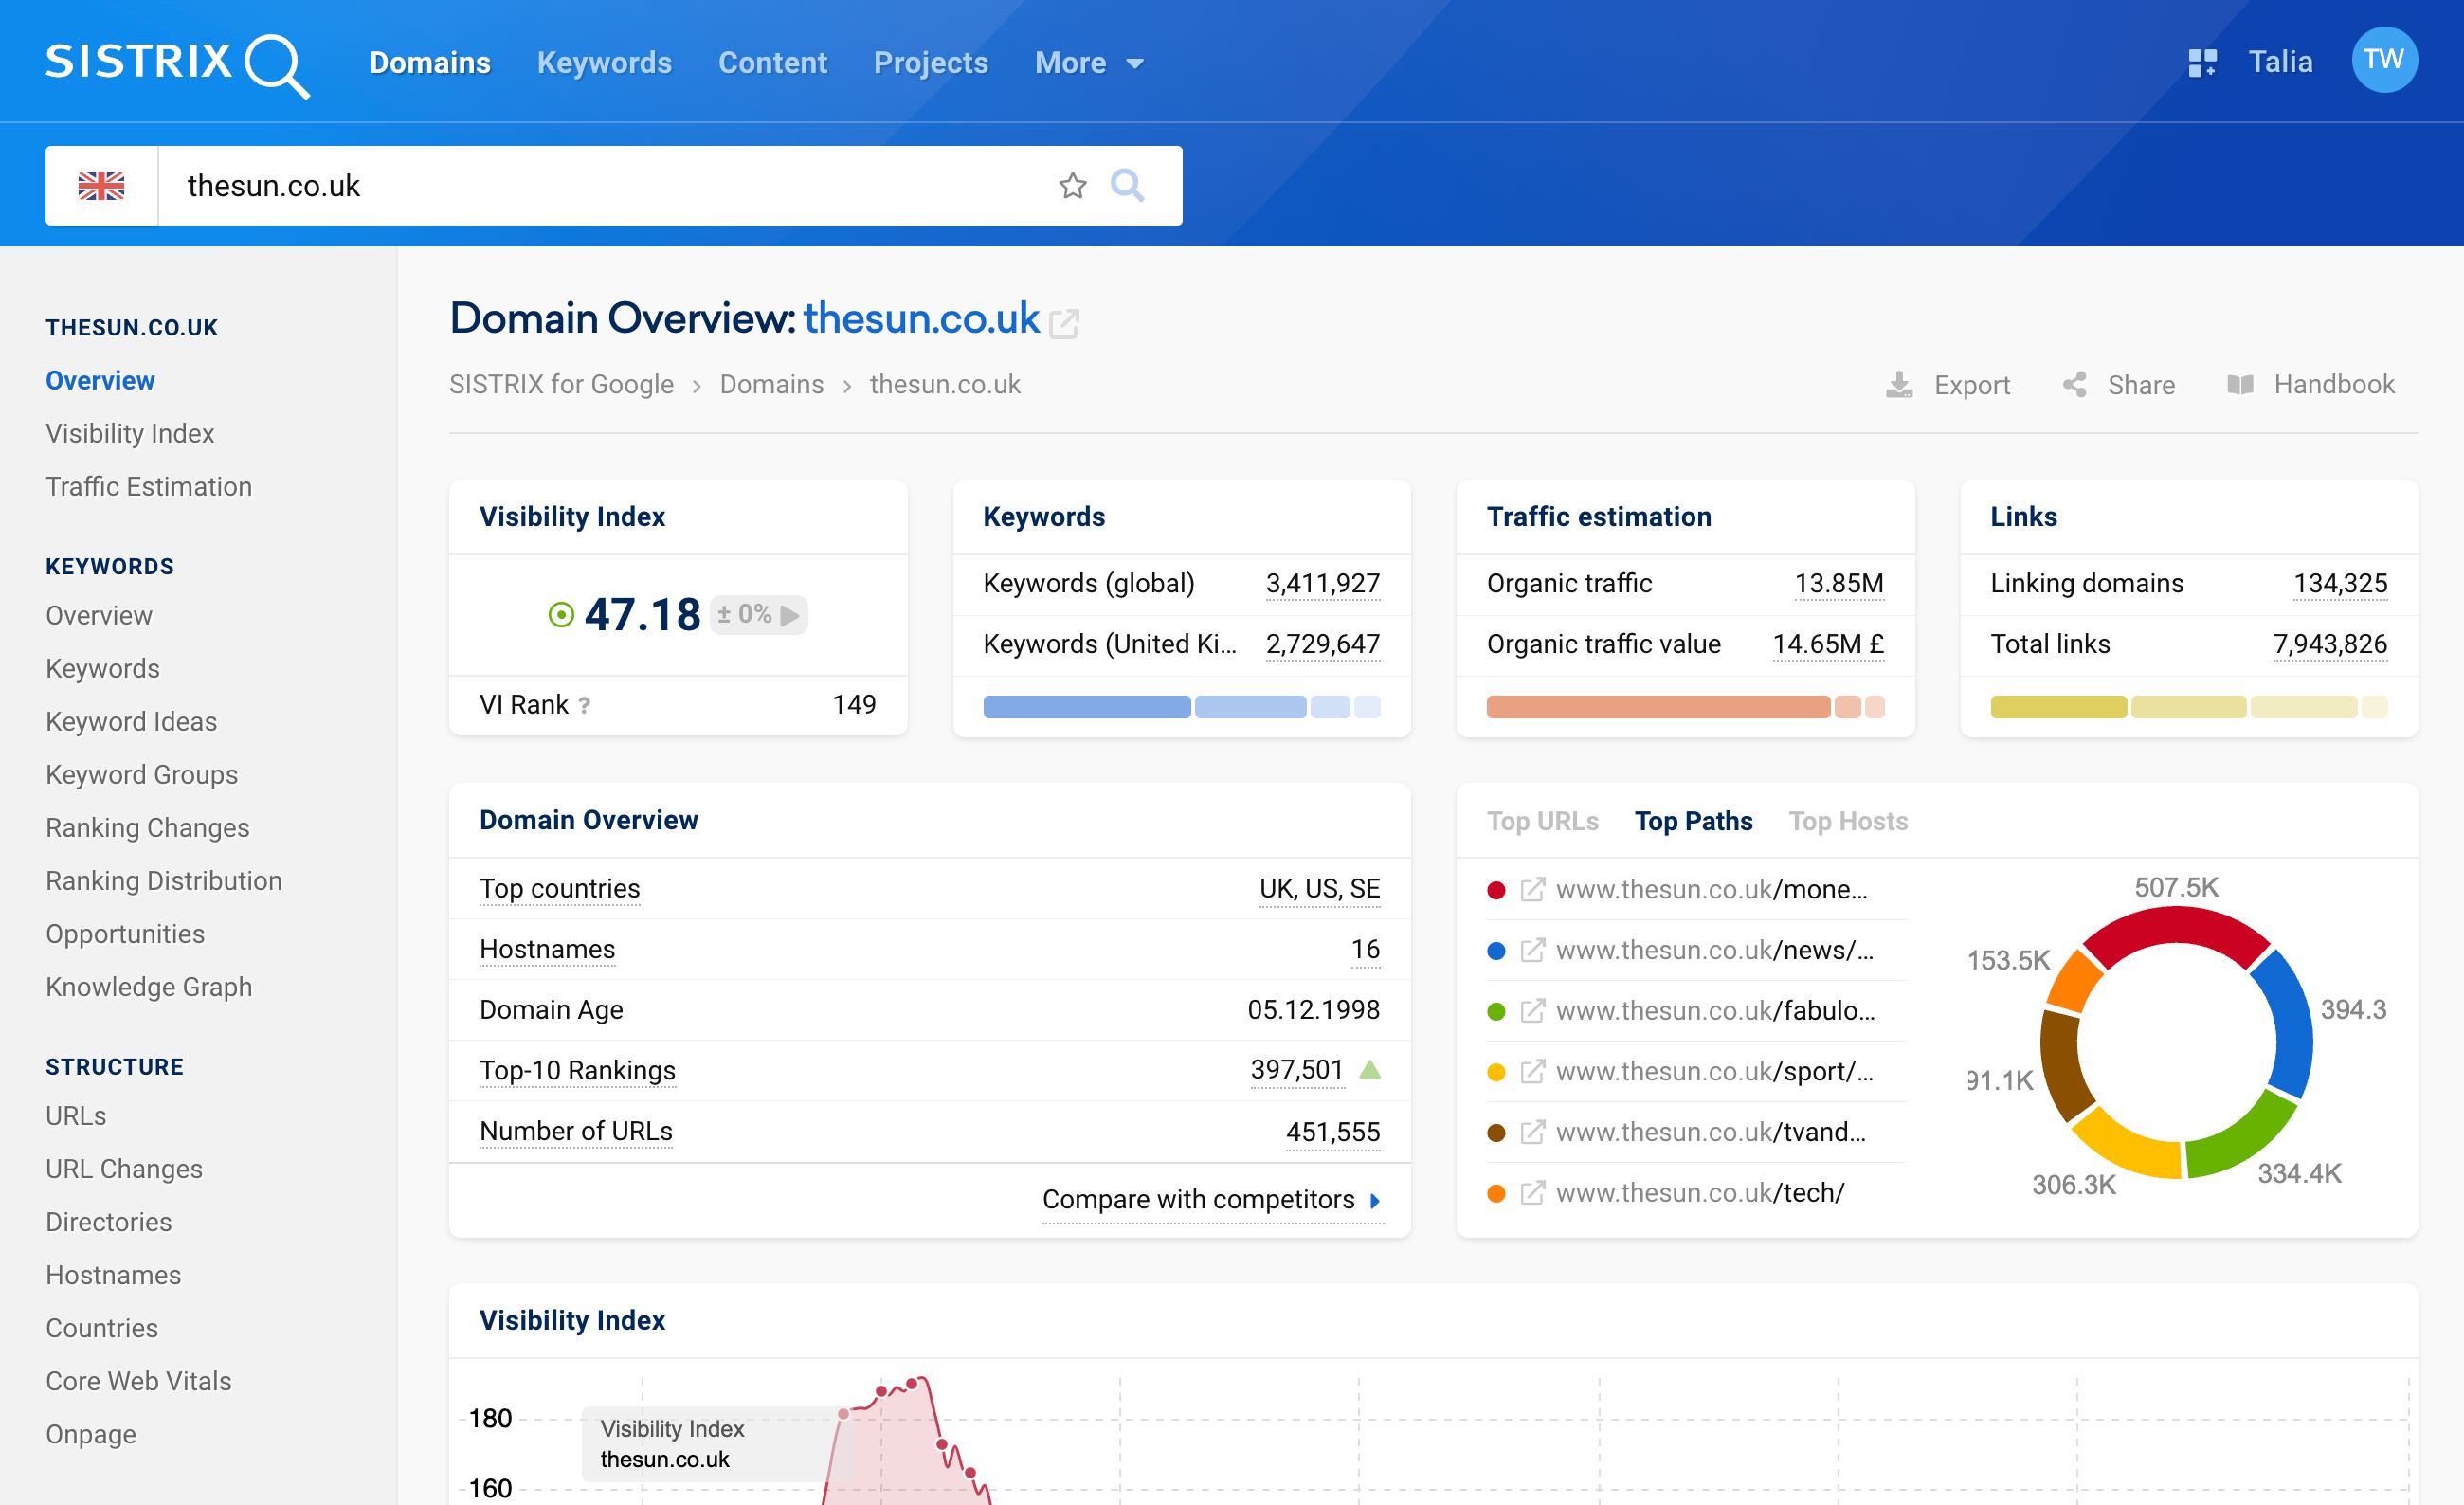This screenshot has width=2464, height=1505.
Task: Click the Knowledge Graph menu item
Action: [x=150, y=986]
